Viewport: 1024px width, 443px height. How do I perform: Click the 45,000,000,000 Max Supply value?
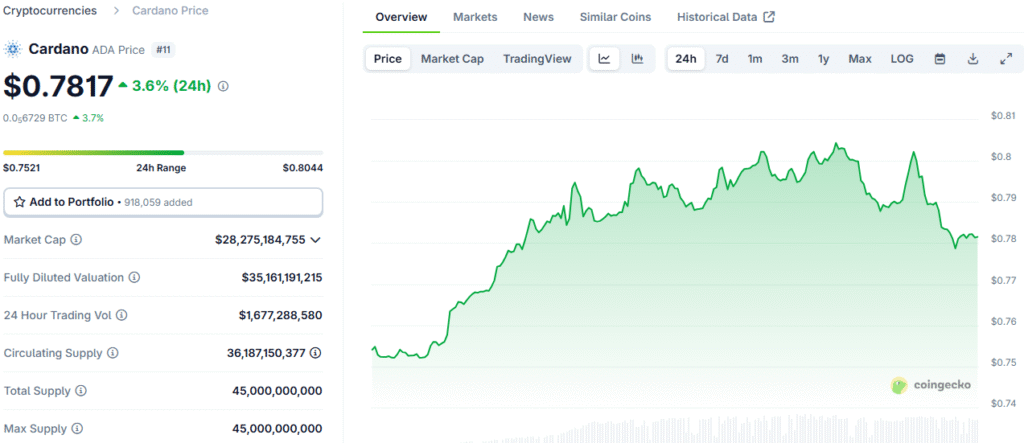(277, 429)
